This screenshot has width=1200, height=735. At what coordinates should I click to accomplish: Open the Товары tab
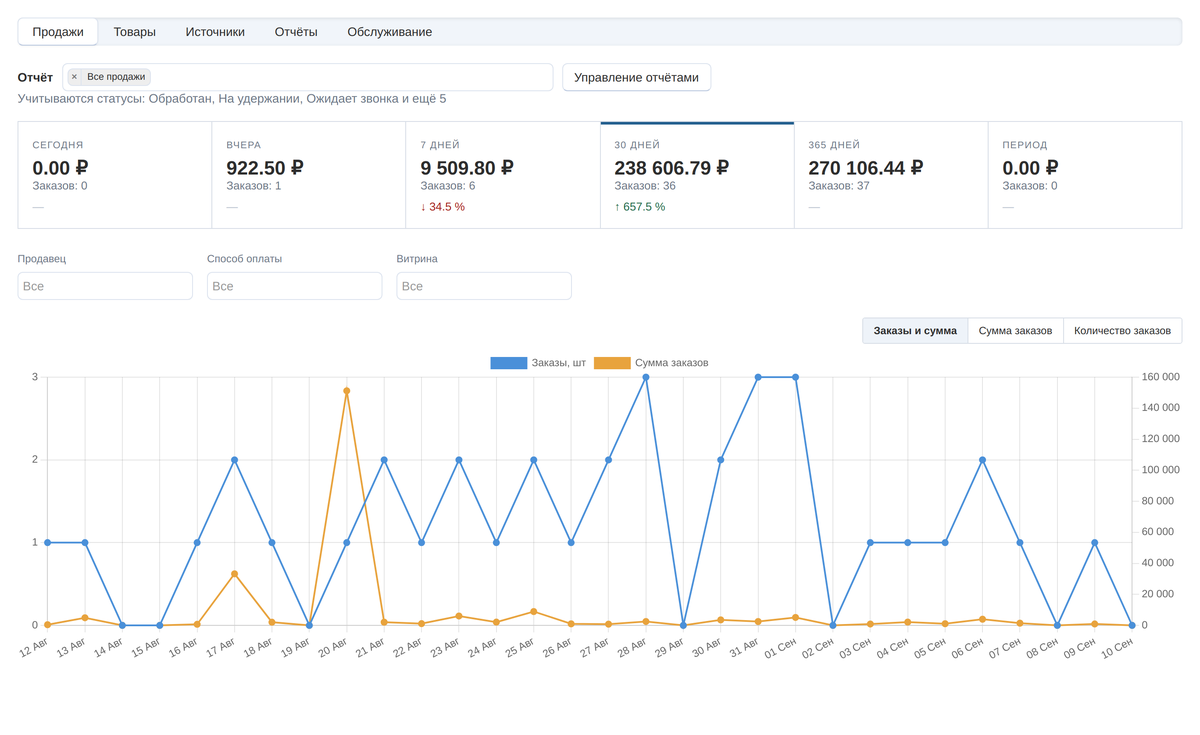(135, 32)
